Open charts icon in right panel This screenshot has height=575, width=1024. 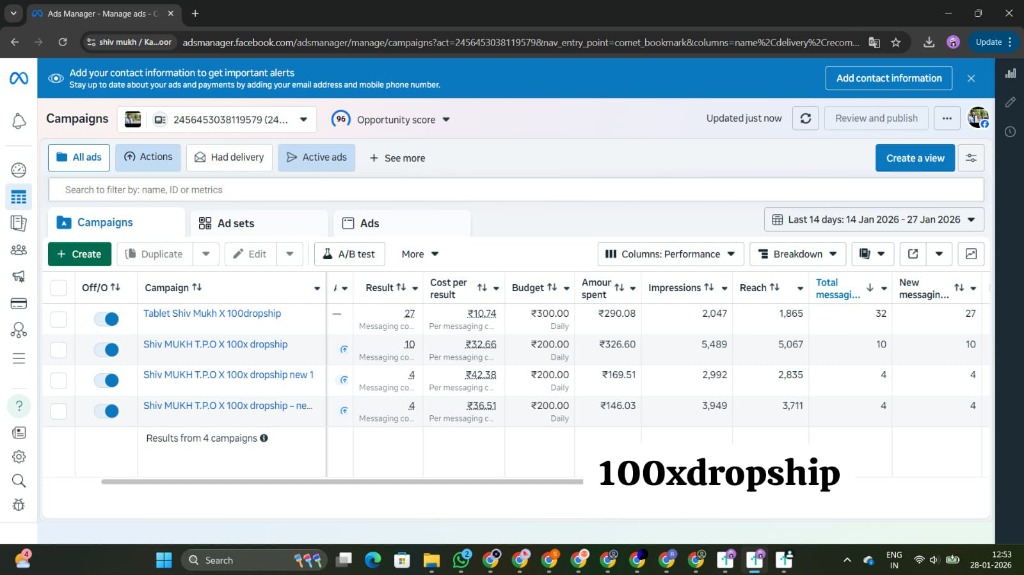tap(1010, 73)
